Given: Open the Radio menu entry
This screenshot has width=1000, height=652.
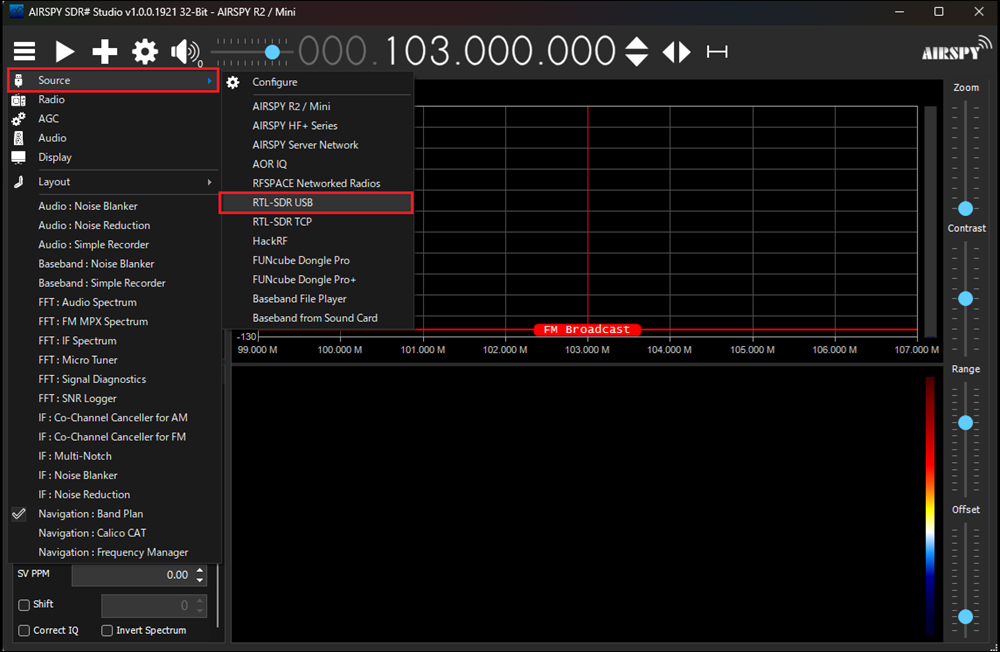Looking at the screenshot, I should 115,100.
